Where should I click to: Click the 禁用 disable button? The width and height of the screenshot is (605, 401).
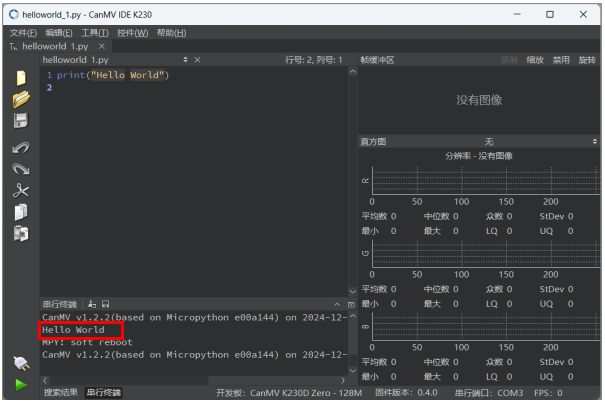pos(561,60)
